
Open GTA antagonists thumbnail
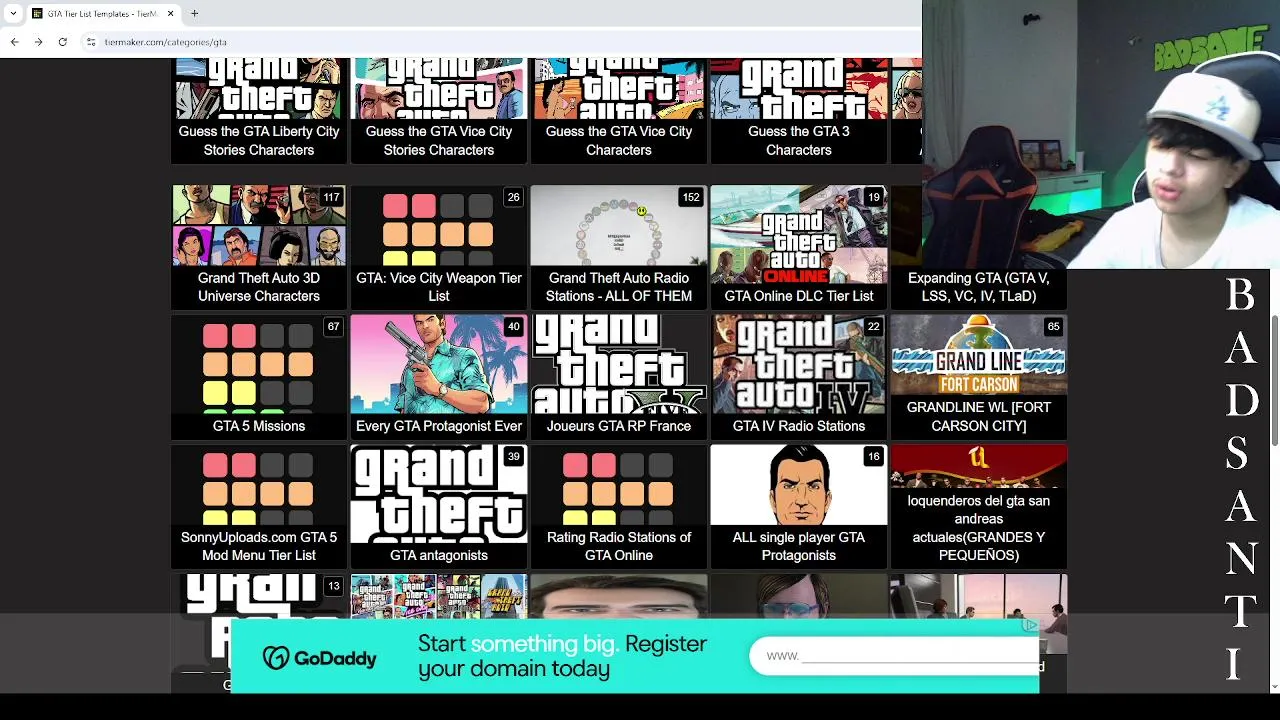point(439,494)
